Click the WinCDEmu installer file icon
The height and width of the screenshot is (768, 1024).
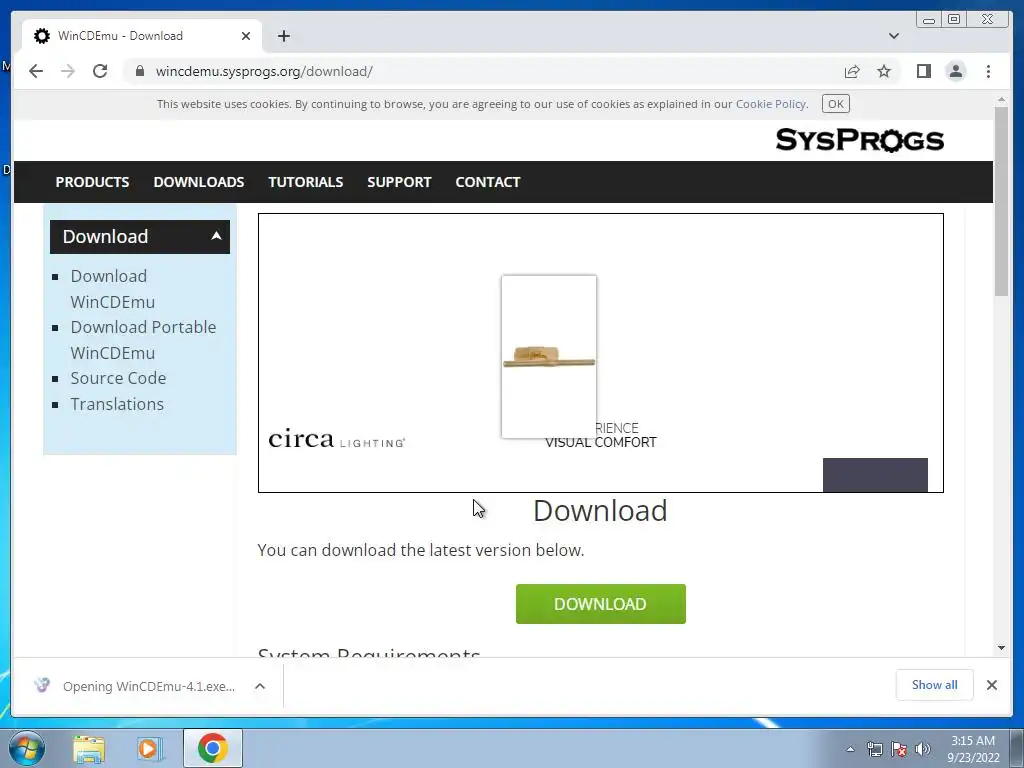(x=42, y=685)
